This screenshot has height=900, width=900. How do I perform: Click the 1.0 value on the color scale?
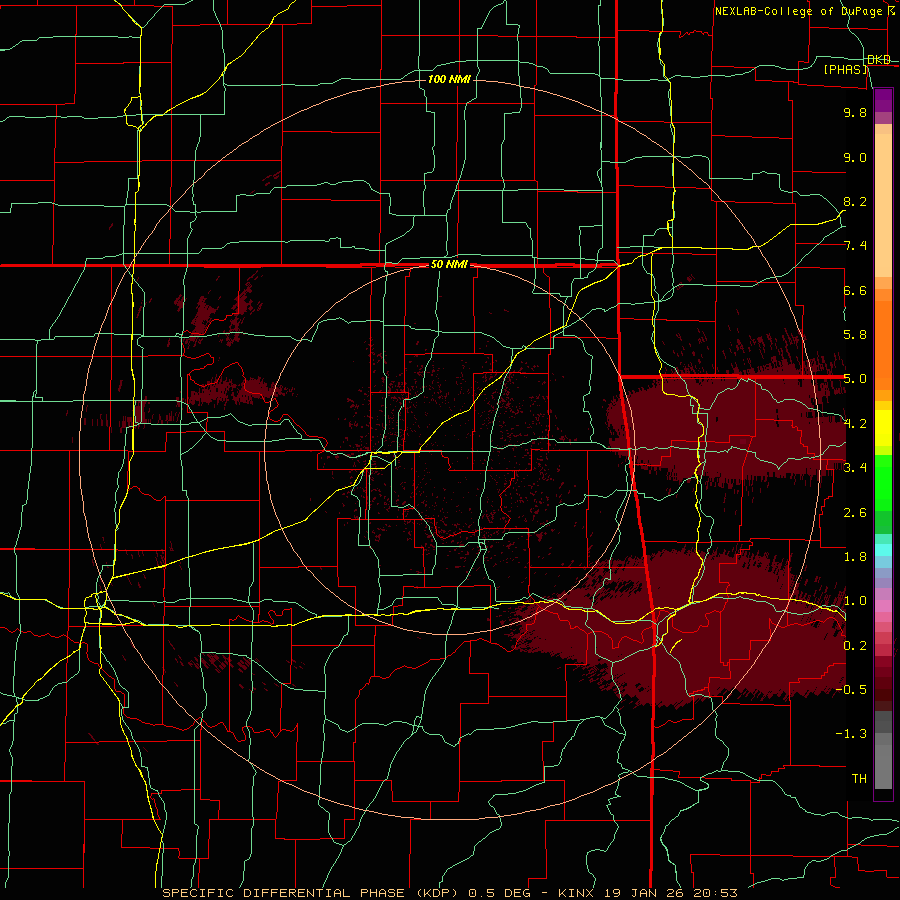[855, 601]
